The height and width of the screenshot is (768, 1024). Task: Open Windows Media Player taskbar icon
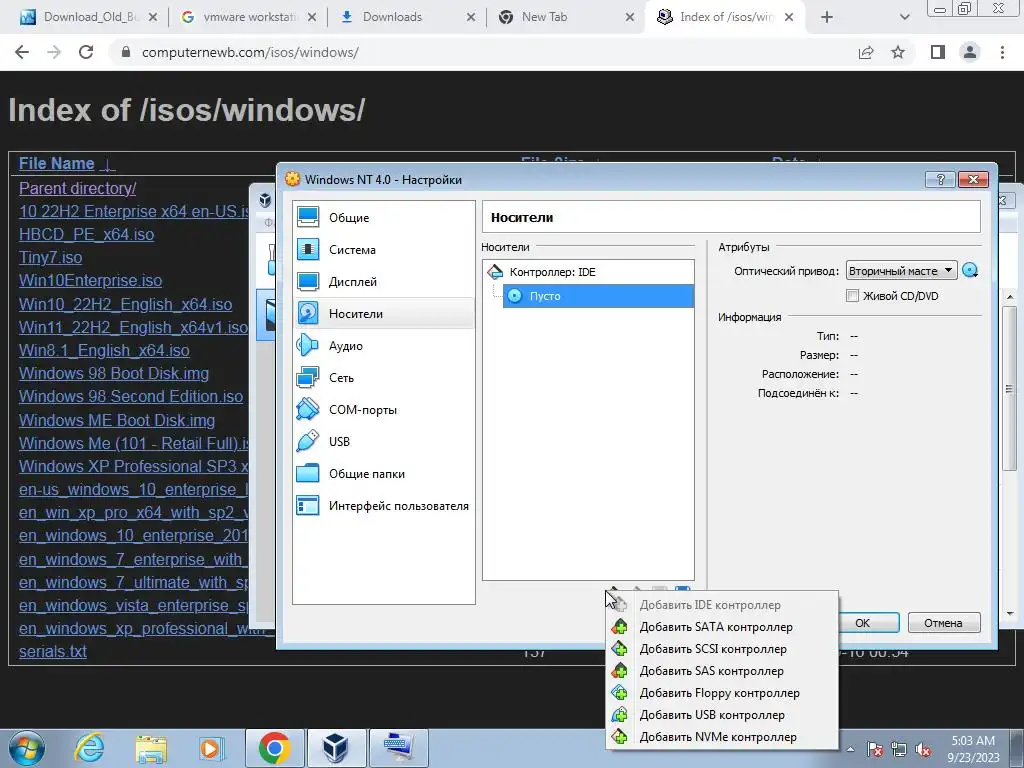(x=210, y=748)
